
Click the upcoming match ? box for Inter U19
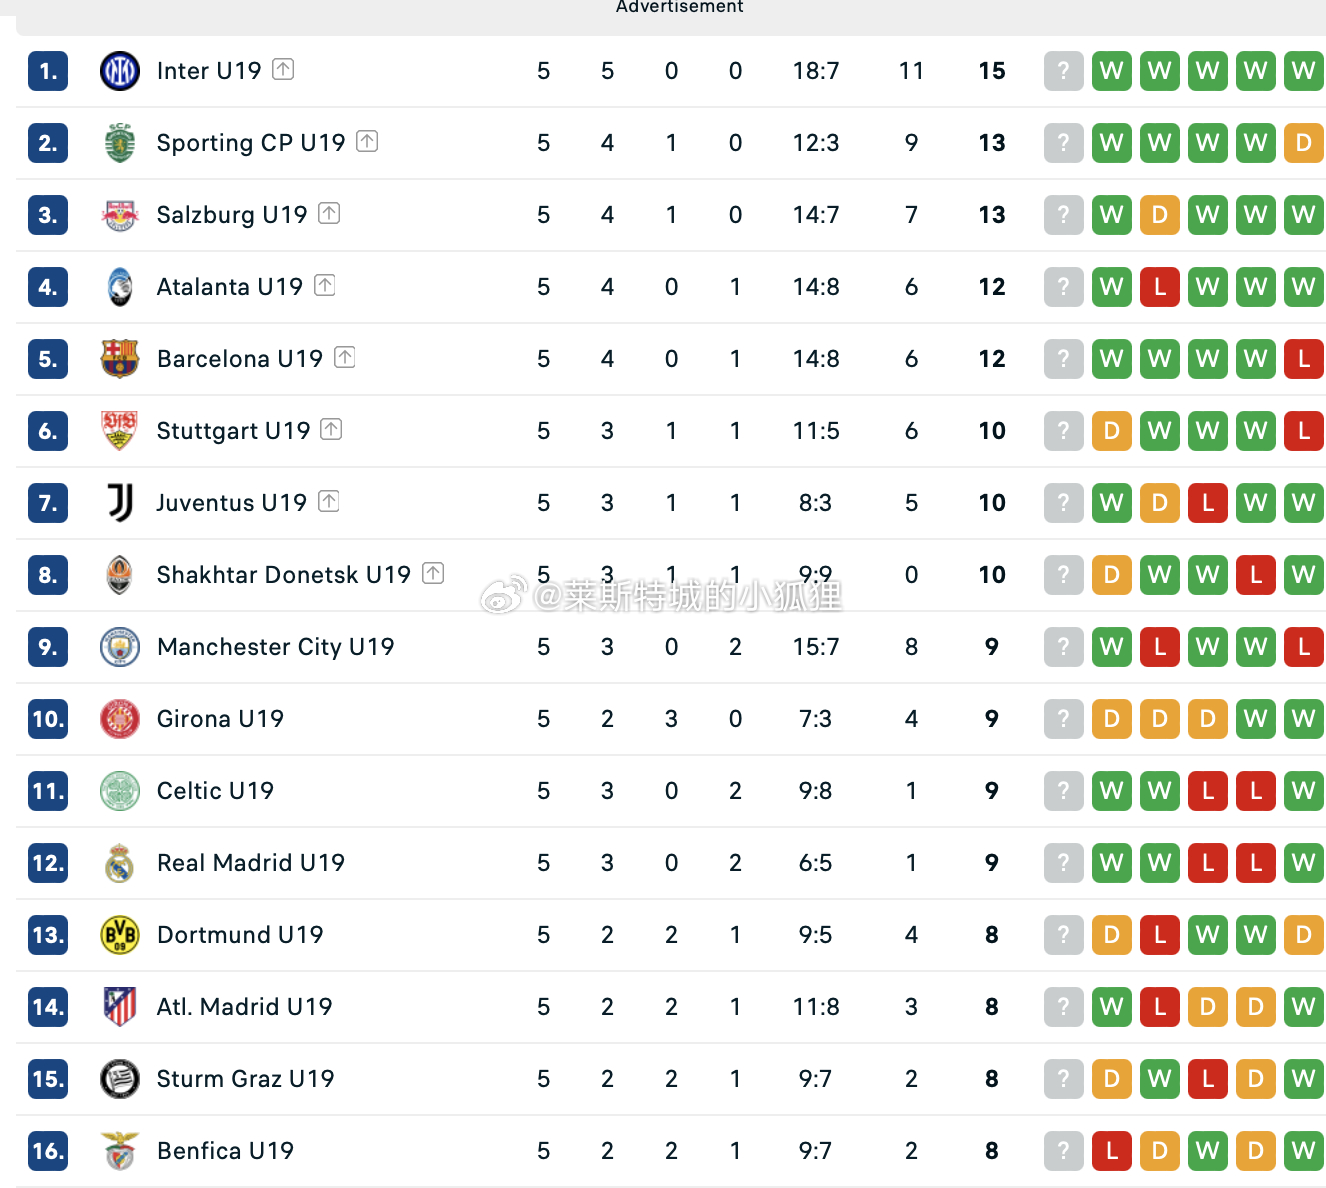(1063, 71)
